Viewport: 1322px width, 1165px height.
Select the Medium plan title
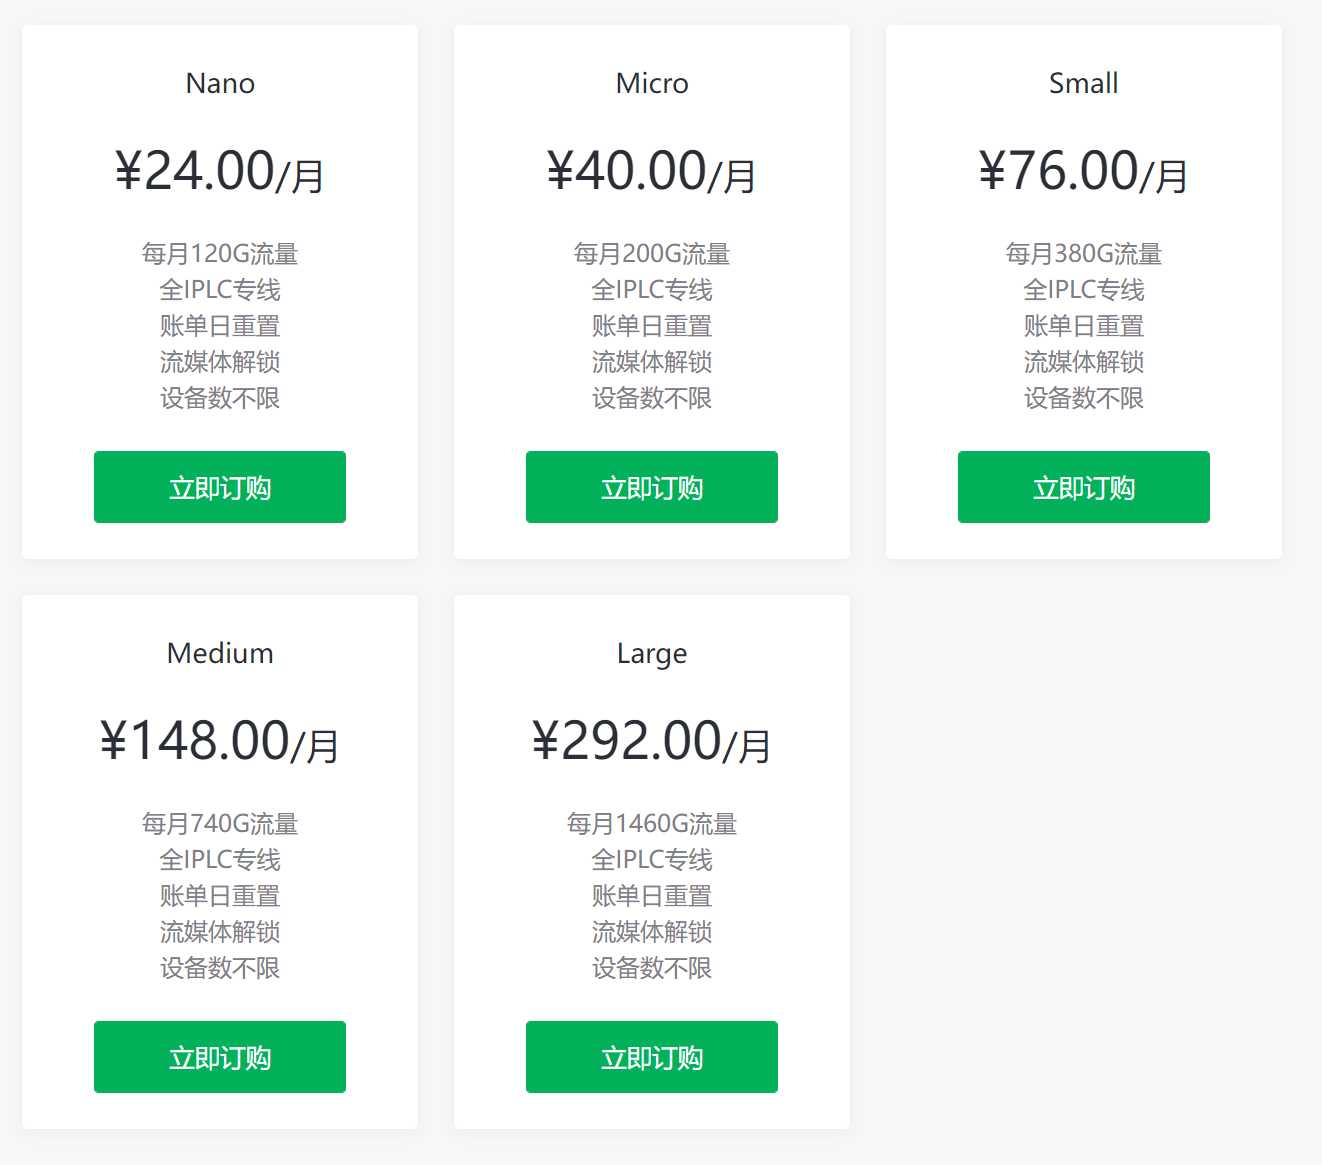click(x=220, y=653)
